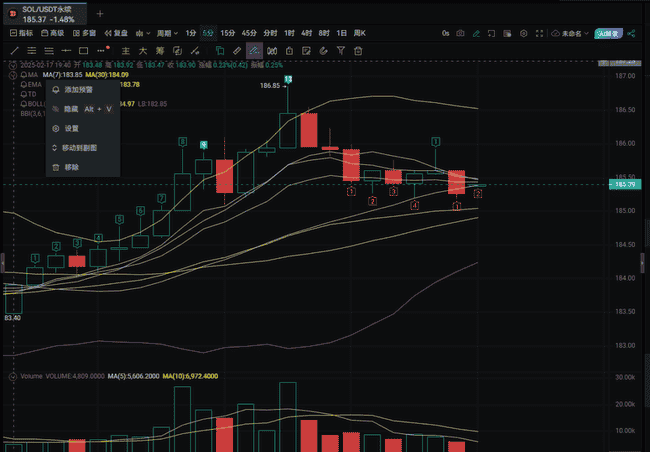Select the rectangle drawing tool

coord(84,50)
